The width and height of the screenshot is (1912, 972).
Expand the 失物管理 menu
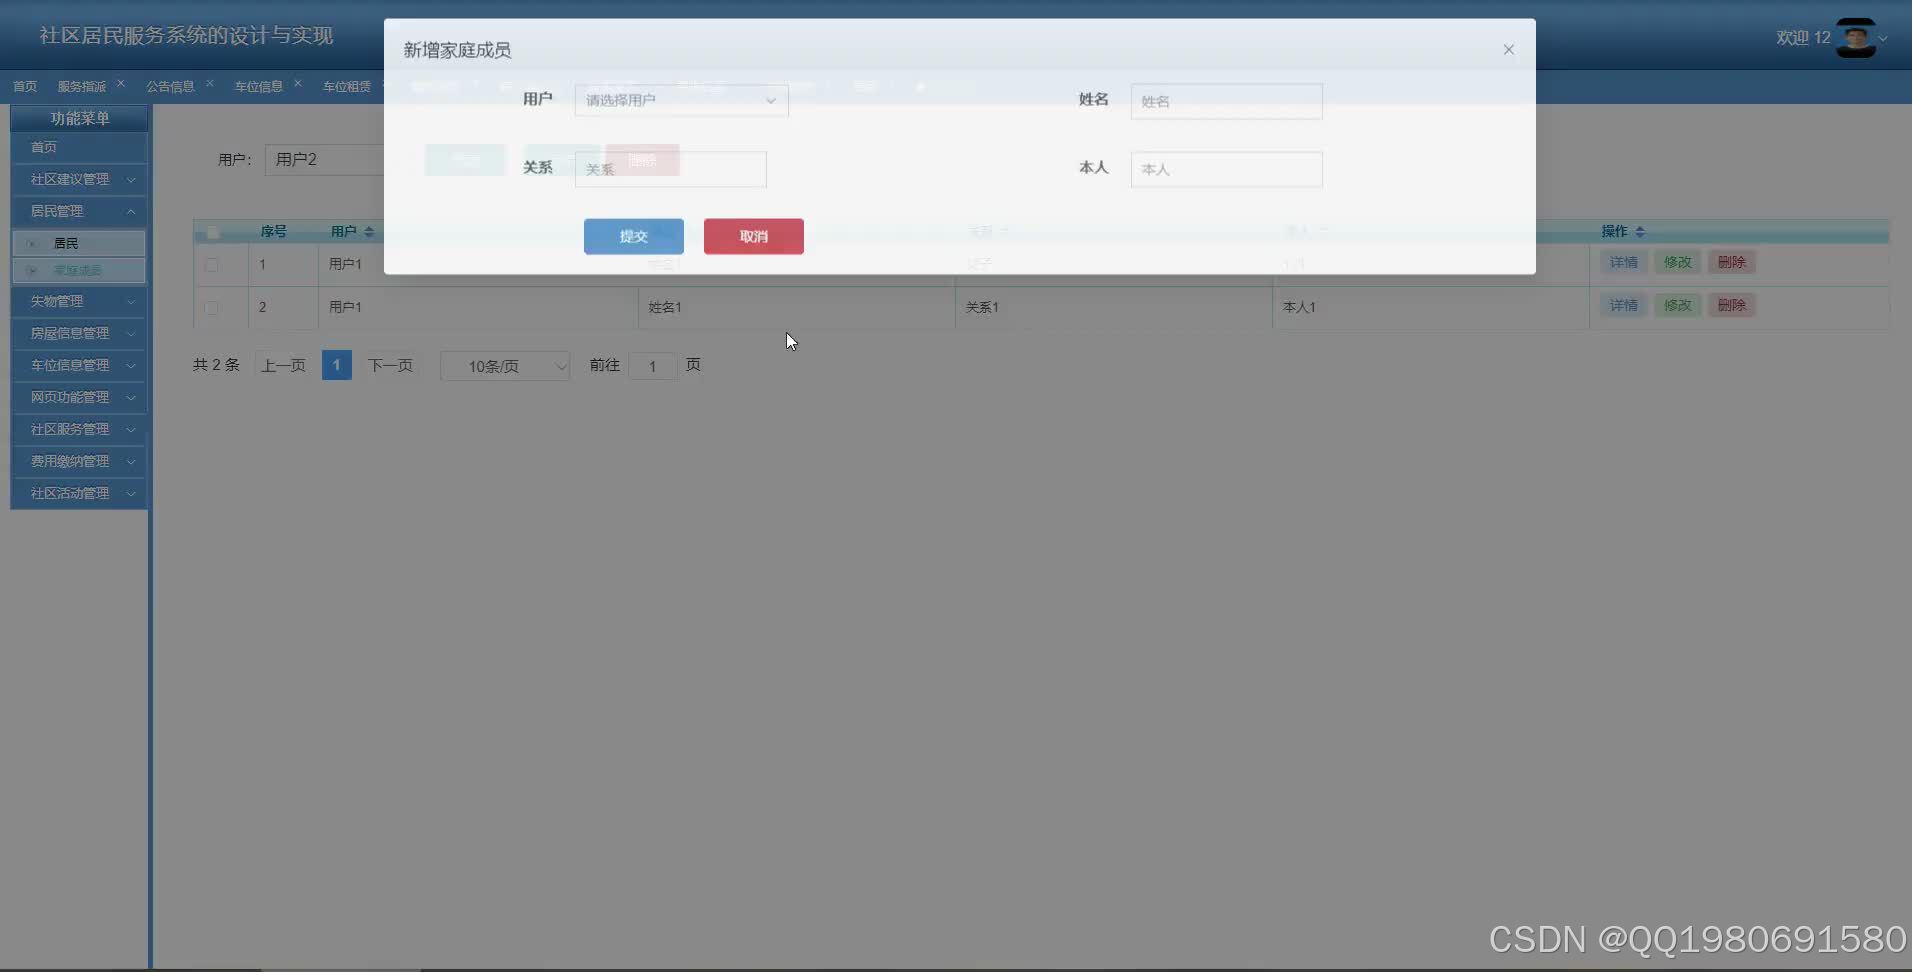[79, 301]
